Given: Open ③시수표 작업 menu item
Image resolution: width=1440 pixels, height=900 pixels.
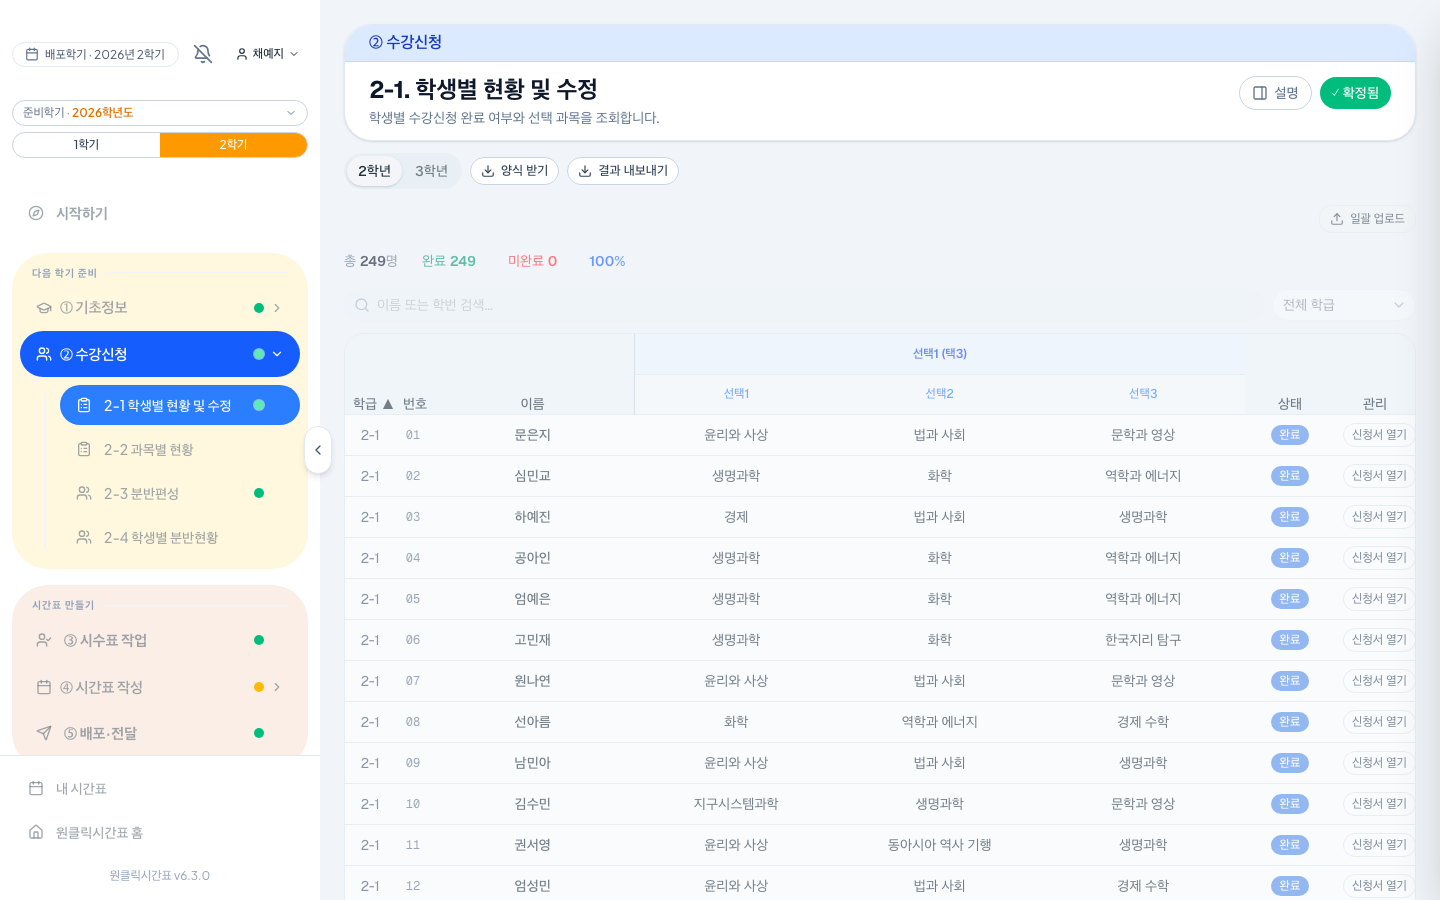Looking at the screenshot, I should pyautogui.click(x=160, y=640).
